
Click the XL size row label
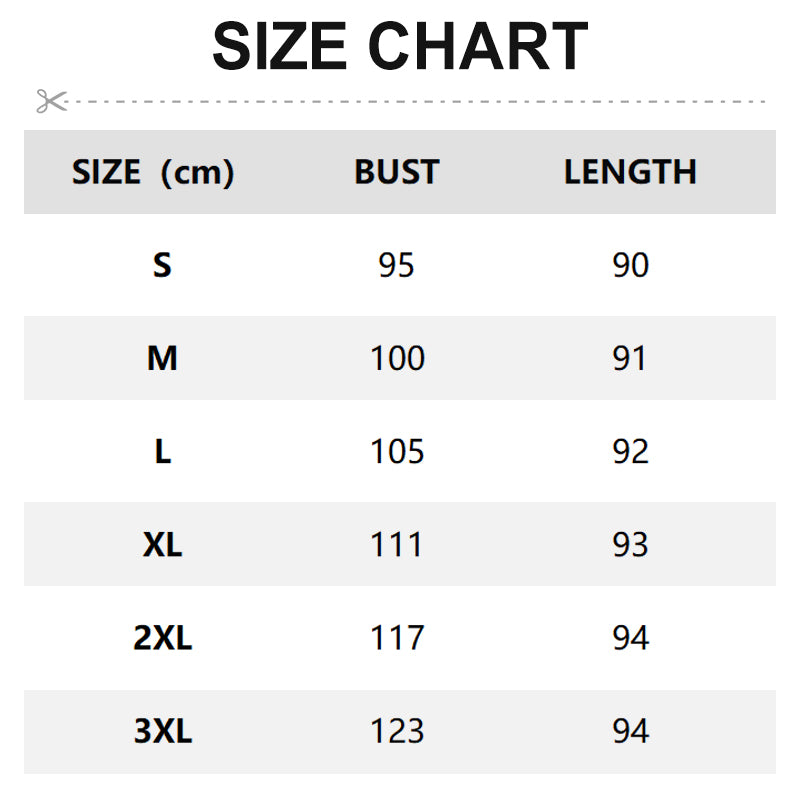(x=162, y=545)
